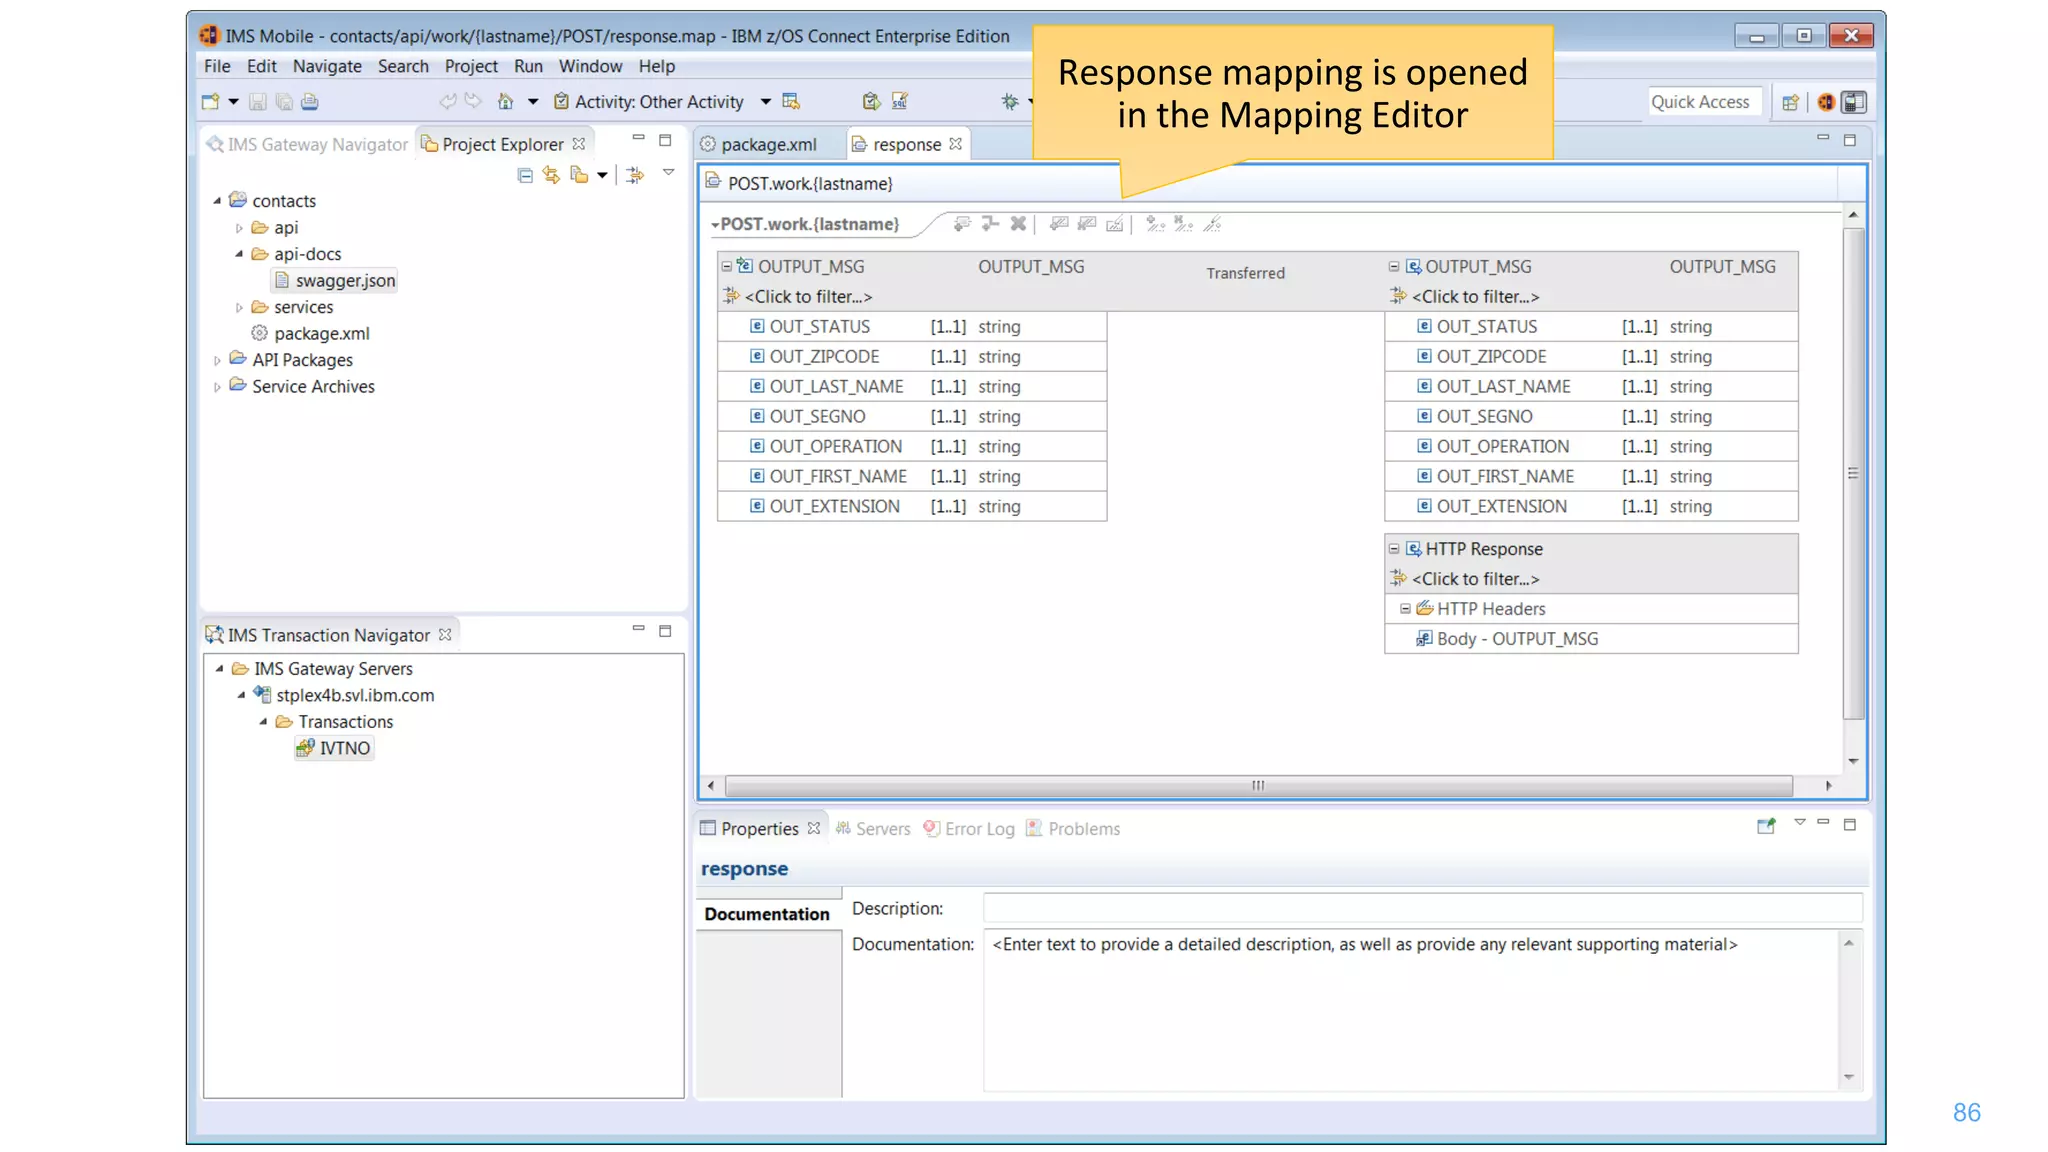Click the IMS perspective icon beside Quick Access

pos(1826,102)
